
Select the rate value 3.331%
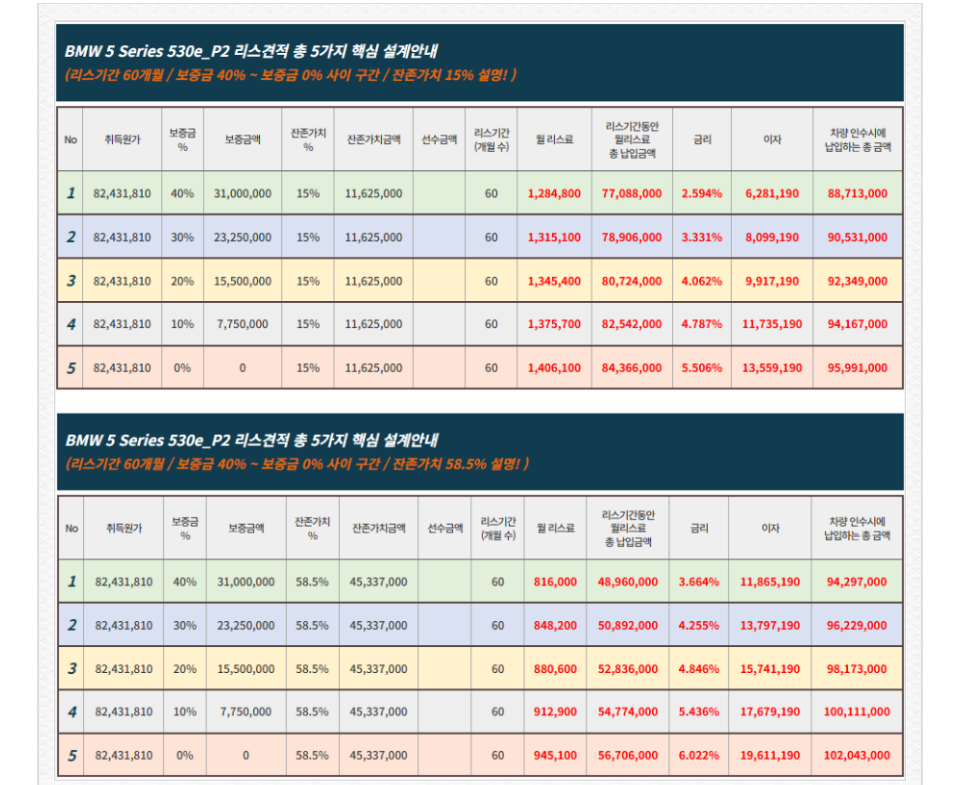(x=701, y=237)
